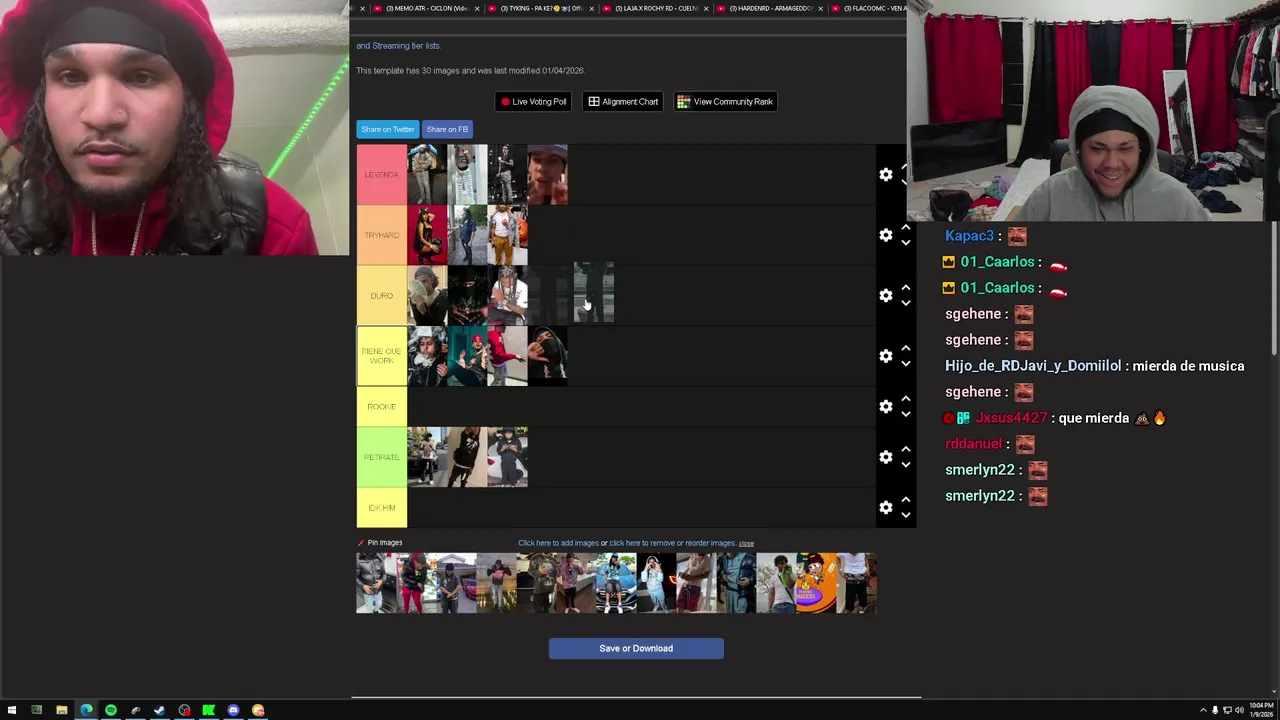Click chat username rddanuel
1280x720 pixels.
coord(973,444)
